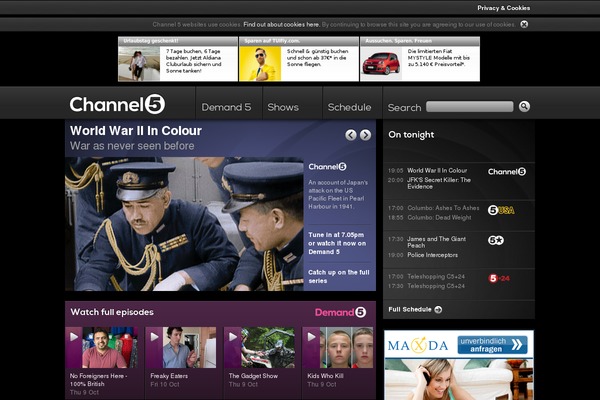
Task: Open The Gadget Show thumbnail
Action: (268, 348)
